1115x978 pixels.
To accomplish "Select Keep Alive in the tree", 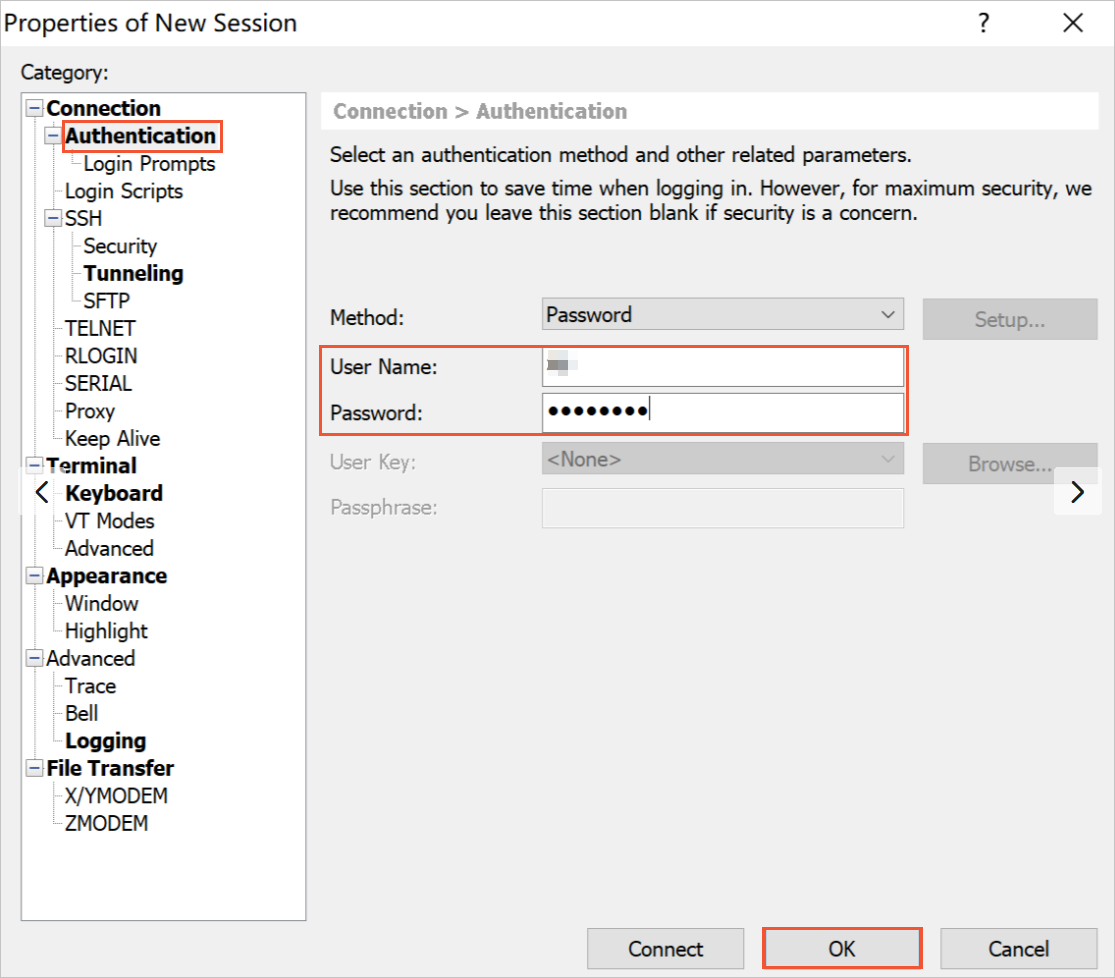I will [112, 438].
